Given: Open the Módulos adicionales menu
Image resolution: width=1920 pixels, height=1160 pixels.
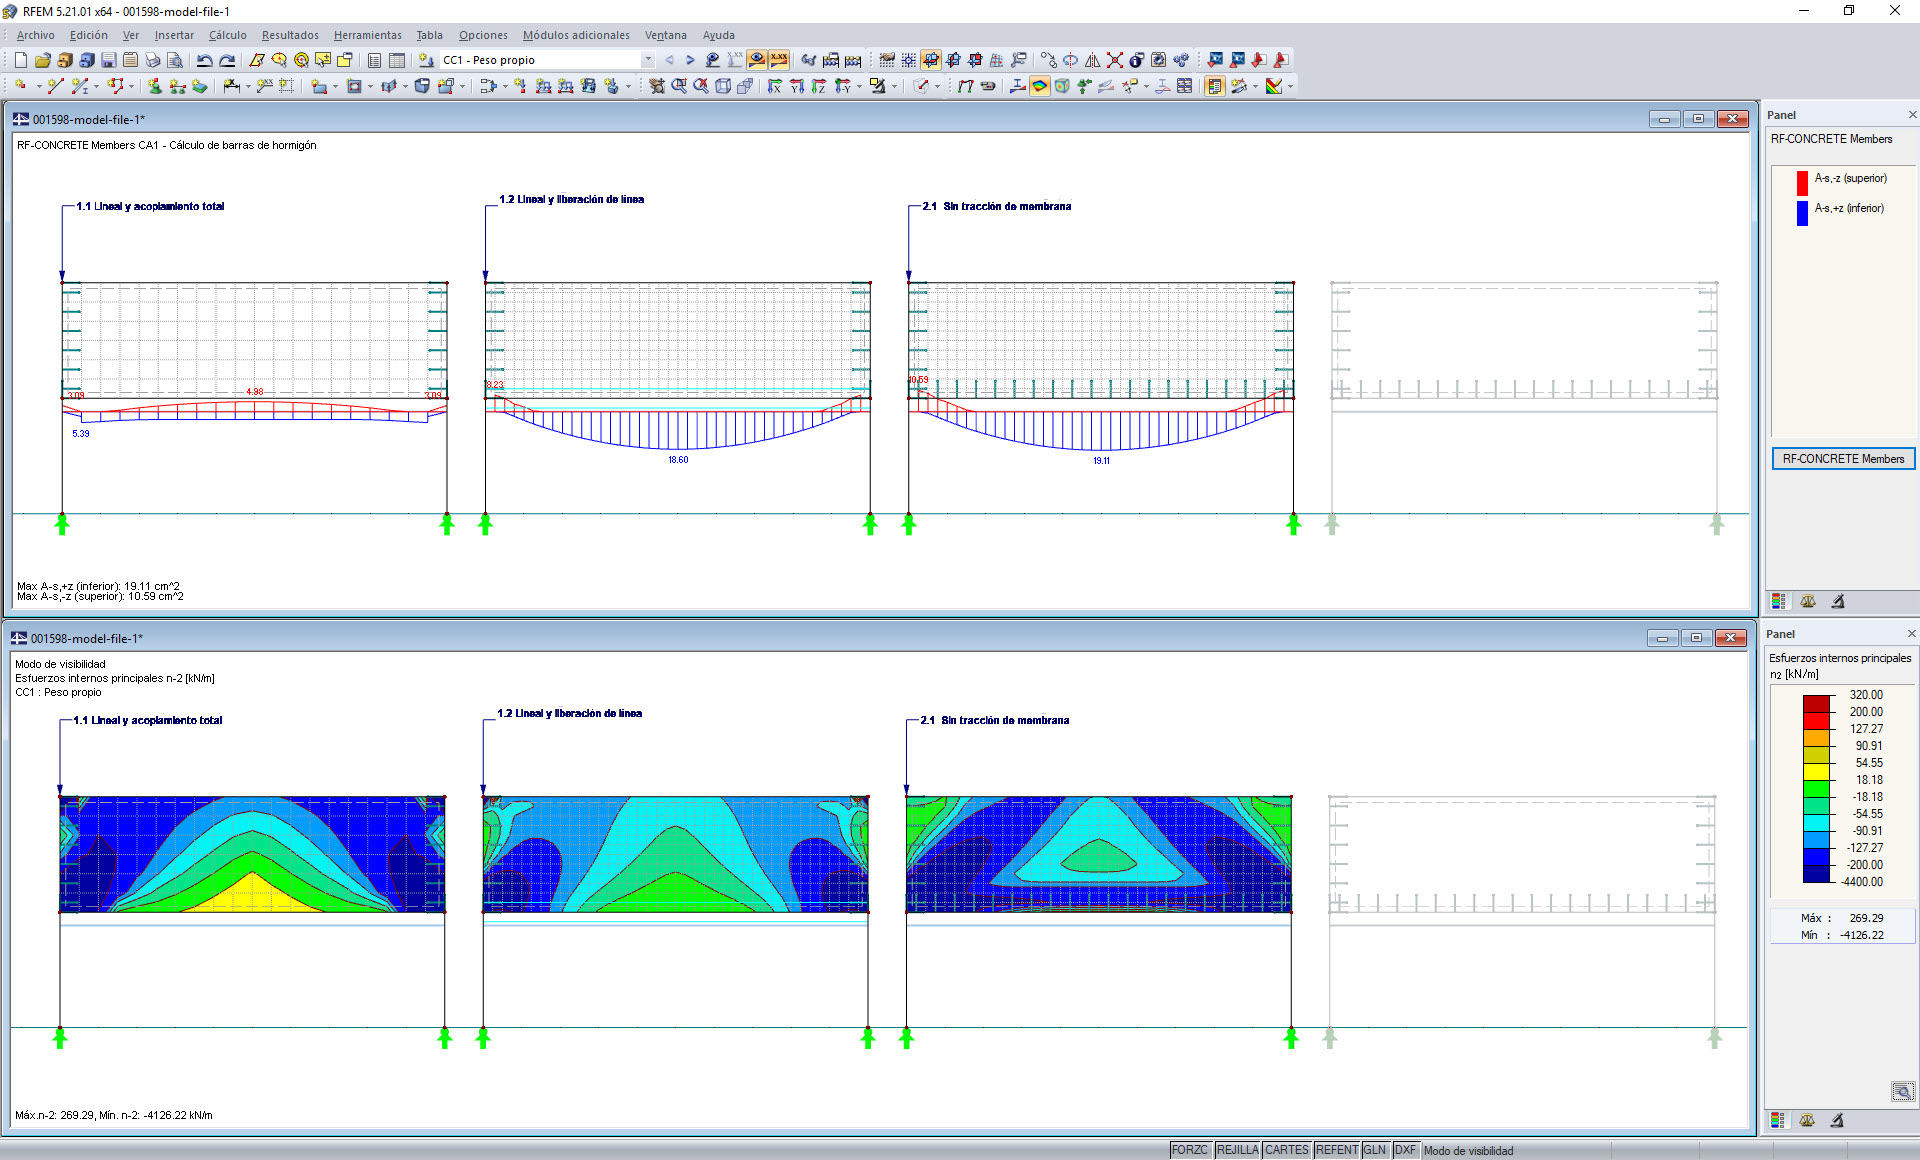Looking at the screenshot, I should pyautogui.click(x=576, y=35).
